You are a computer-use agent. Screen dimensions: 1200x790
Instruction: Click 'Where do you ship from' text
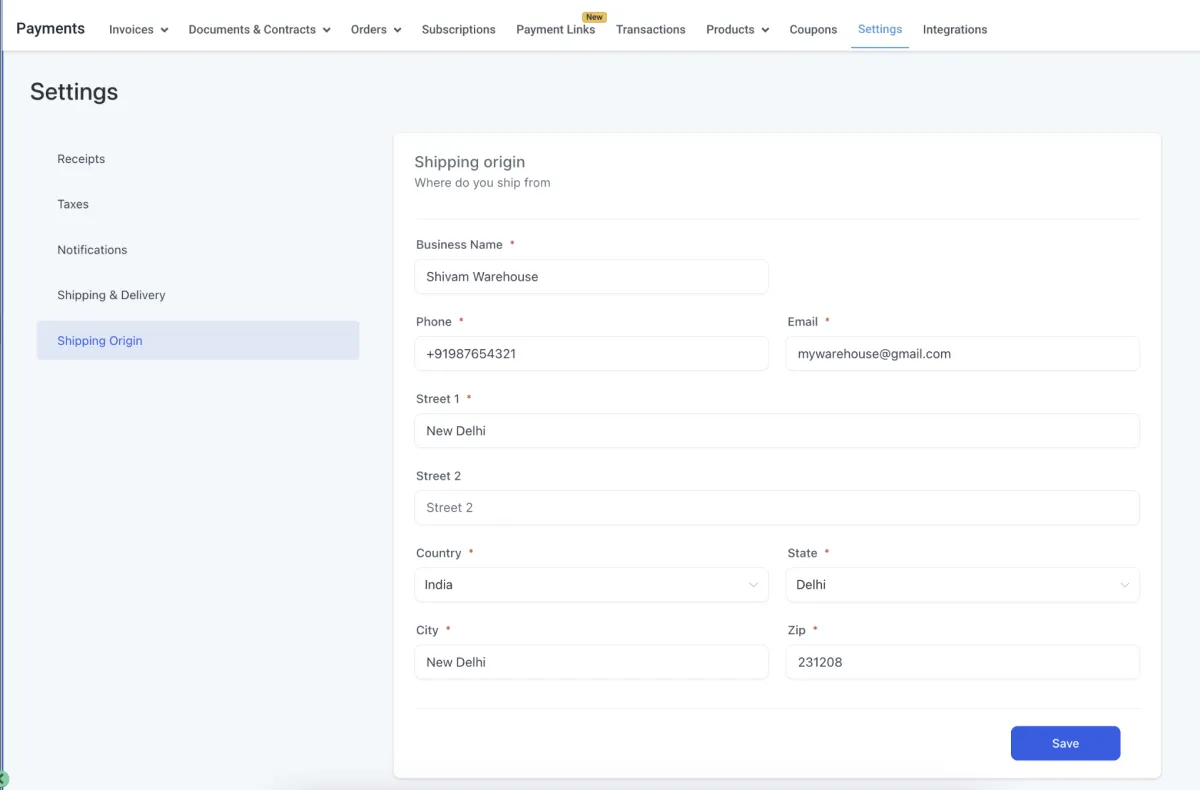[482, 183]
